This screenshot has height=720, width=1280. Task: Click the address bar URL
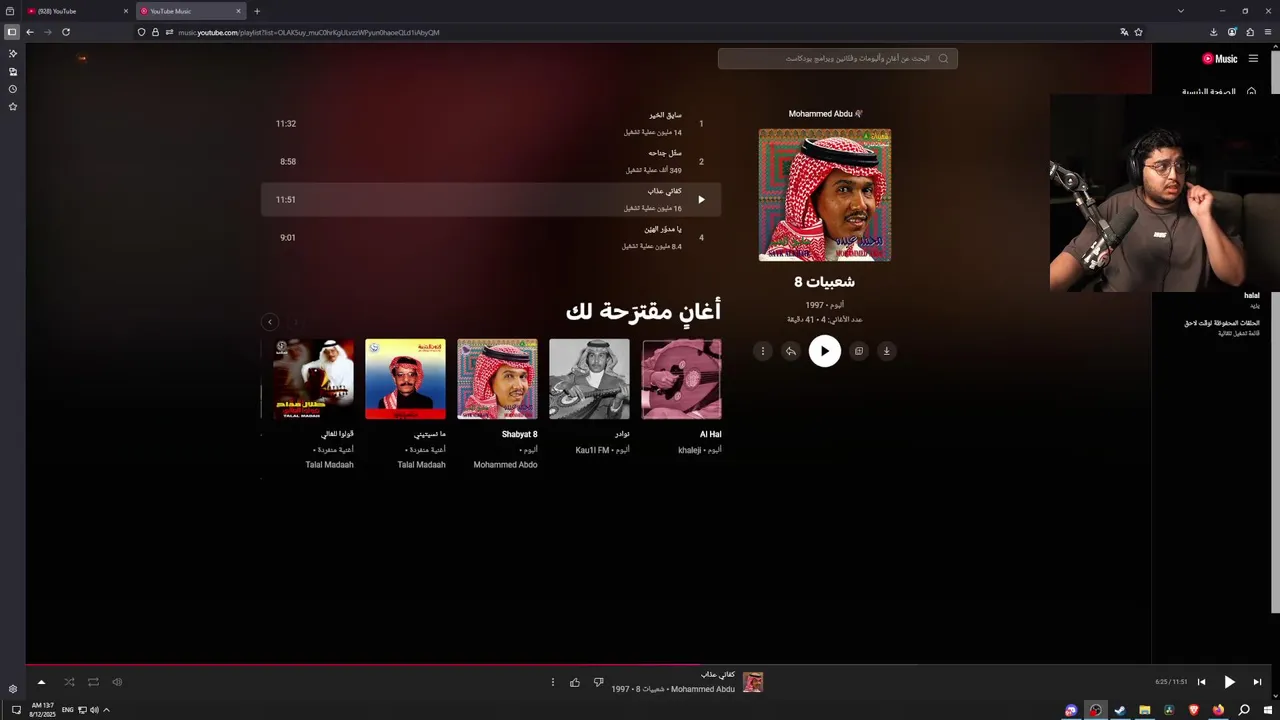click(309, 33)
